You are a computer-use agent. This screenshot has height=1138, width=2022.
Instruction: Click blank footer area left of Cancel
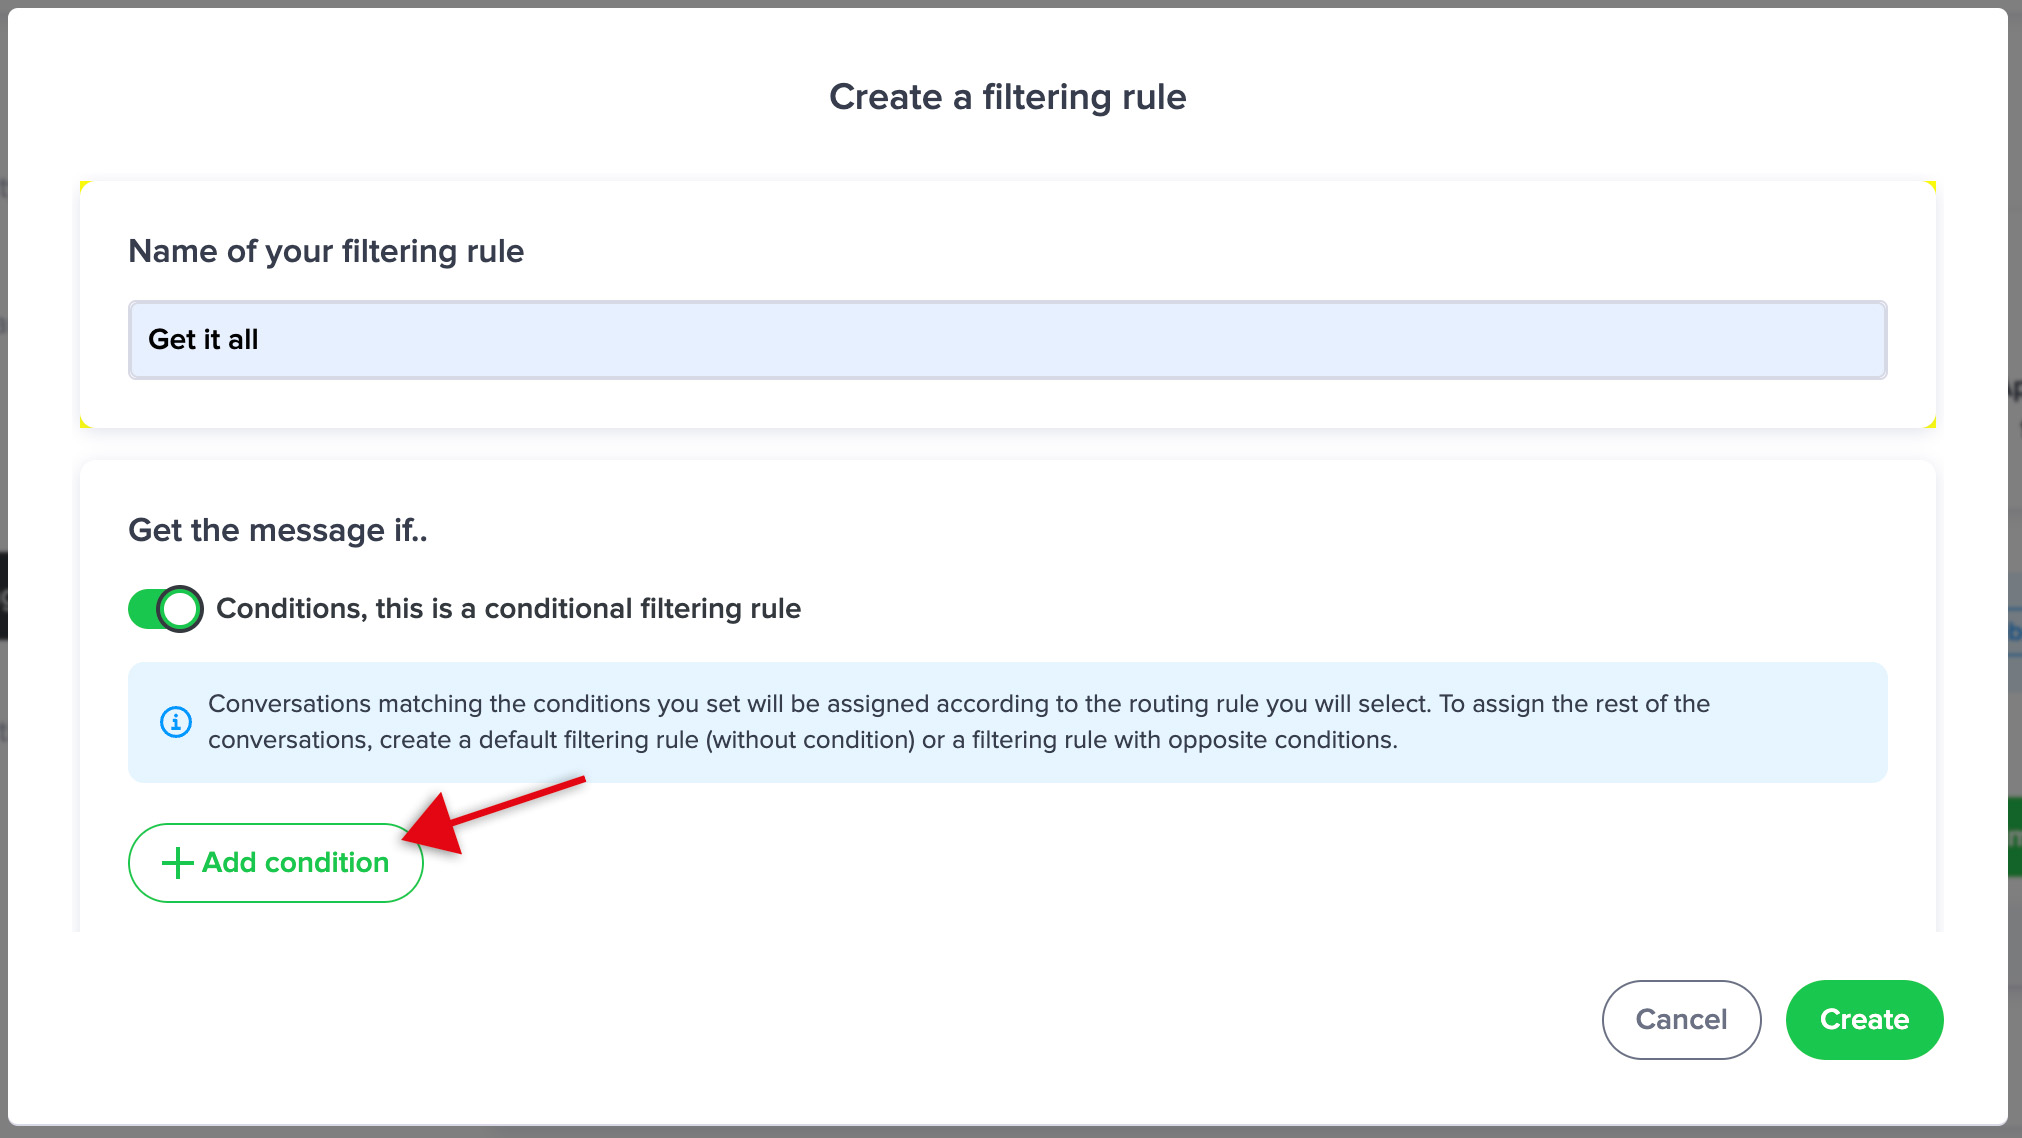point(800,1019)
